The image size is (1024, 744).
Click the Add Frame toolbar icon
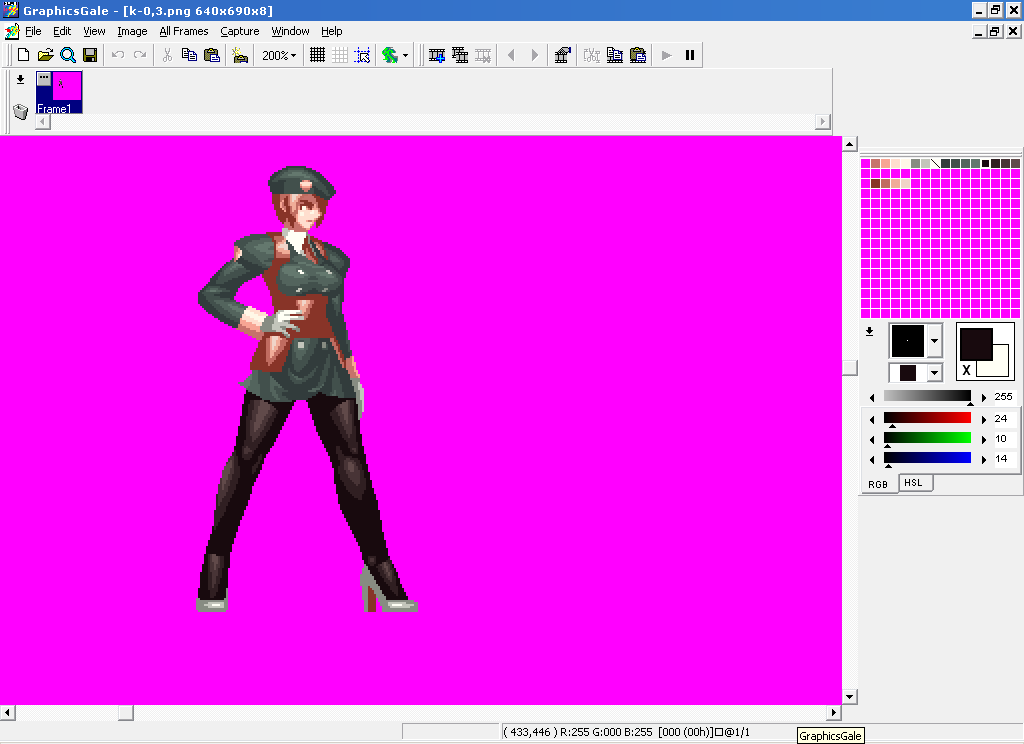coord(437,55)
